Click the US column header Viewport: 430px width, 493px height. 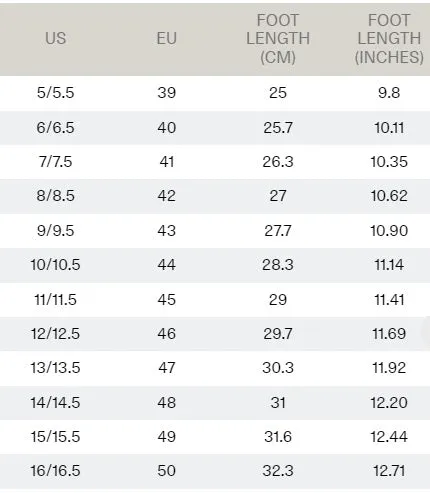click(56, 38)
